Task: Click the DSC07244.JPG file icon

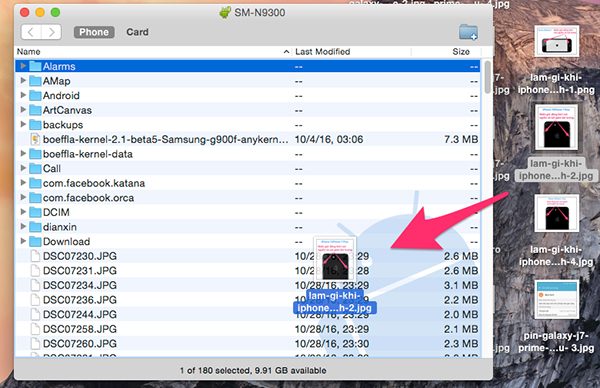Action: coord(35,314)
